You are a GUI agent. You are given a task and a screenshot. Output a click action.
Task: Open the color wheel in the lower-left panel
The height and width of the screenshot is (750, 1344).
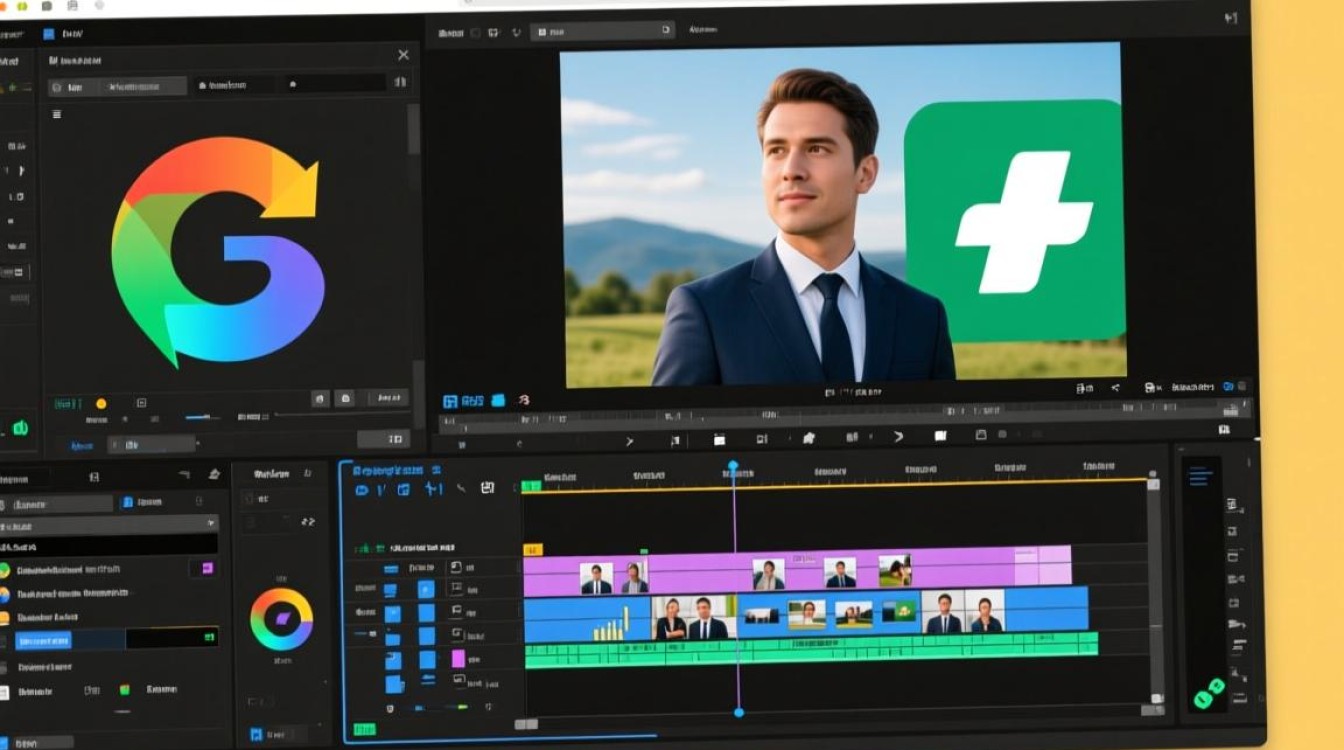tap(281, 619)
